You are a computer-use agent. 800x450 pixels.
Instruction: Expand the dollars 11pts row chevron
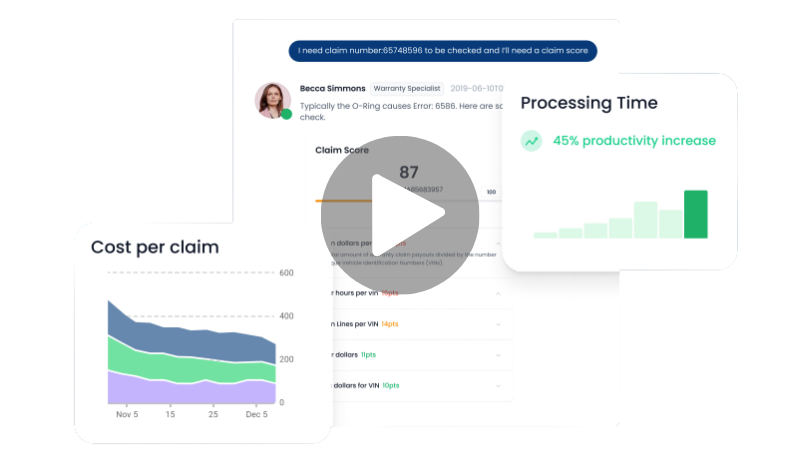[498, 355]
